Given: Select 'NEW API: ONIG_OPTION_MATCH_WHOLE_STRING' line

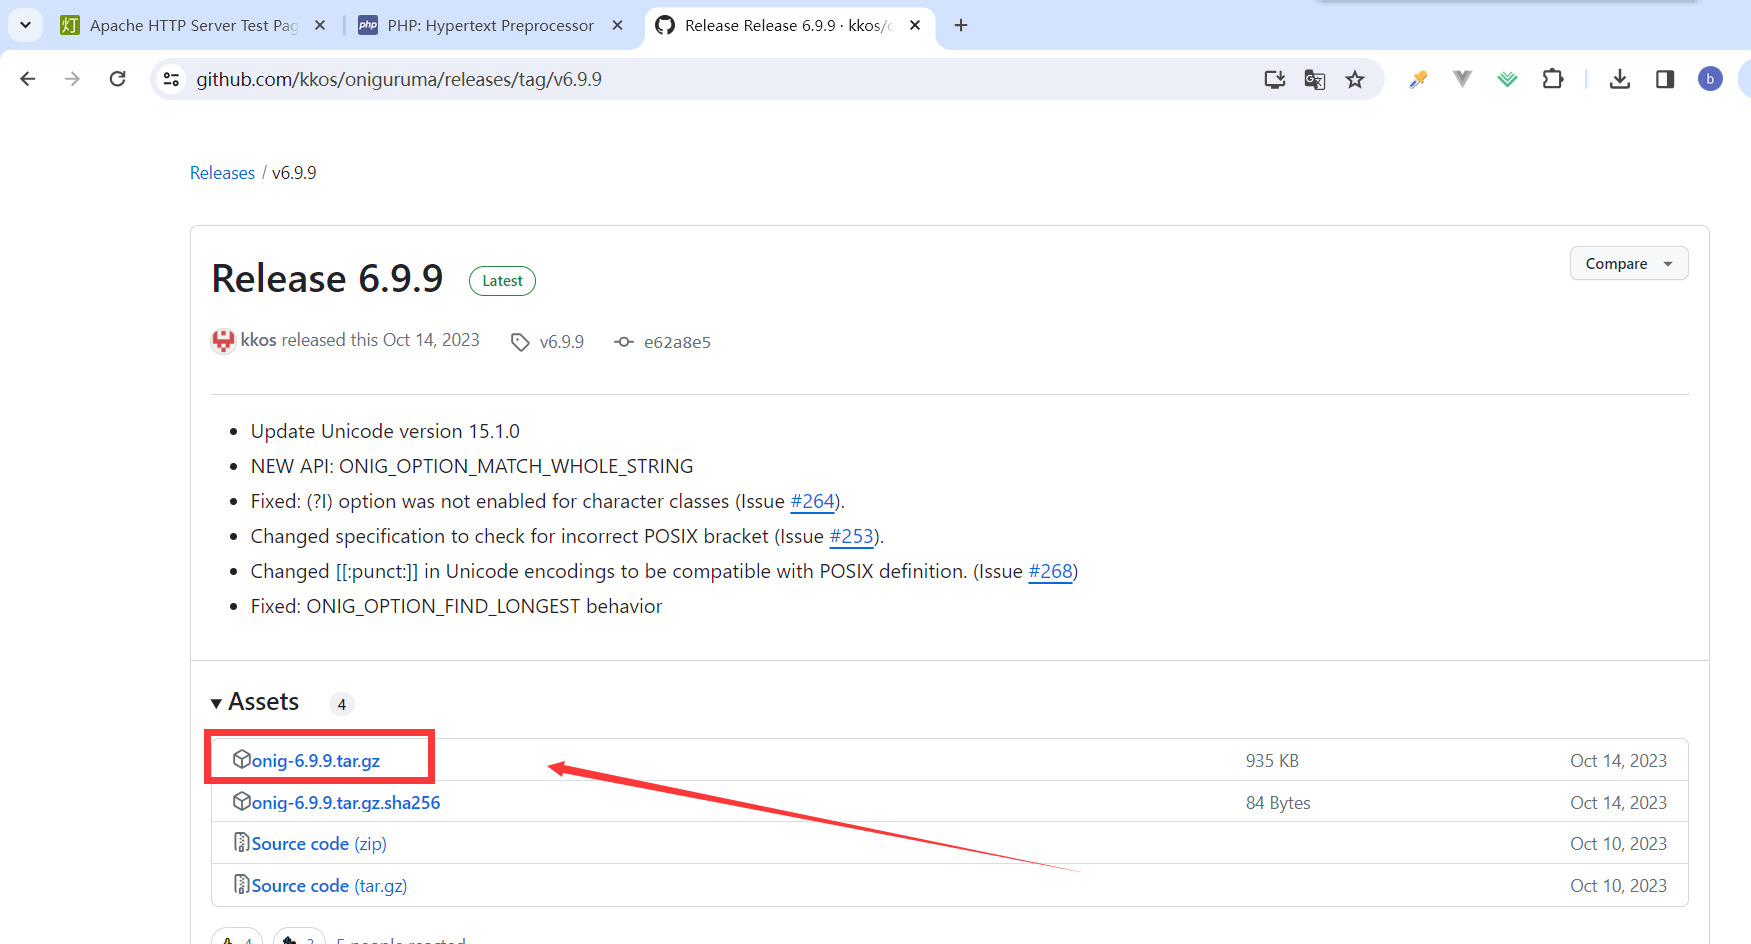Looking at the screenshot, I should pos(472,466).
